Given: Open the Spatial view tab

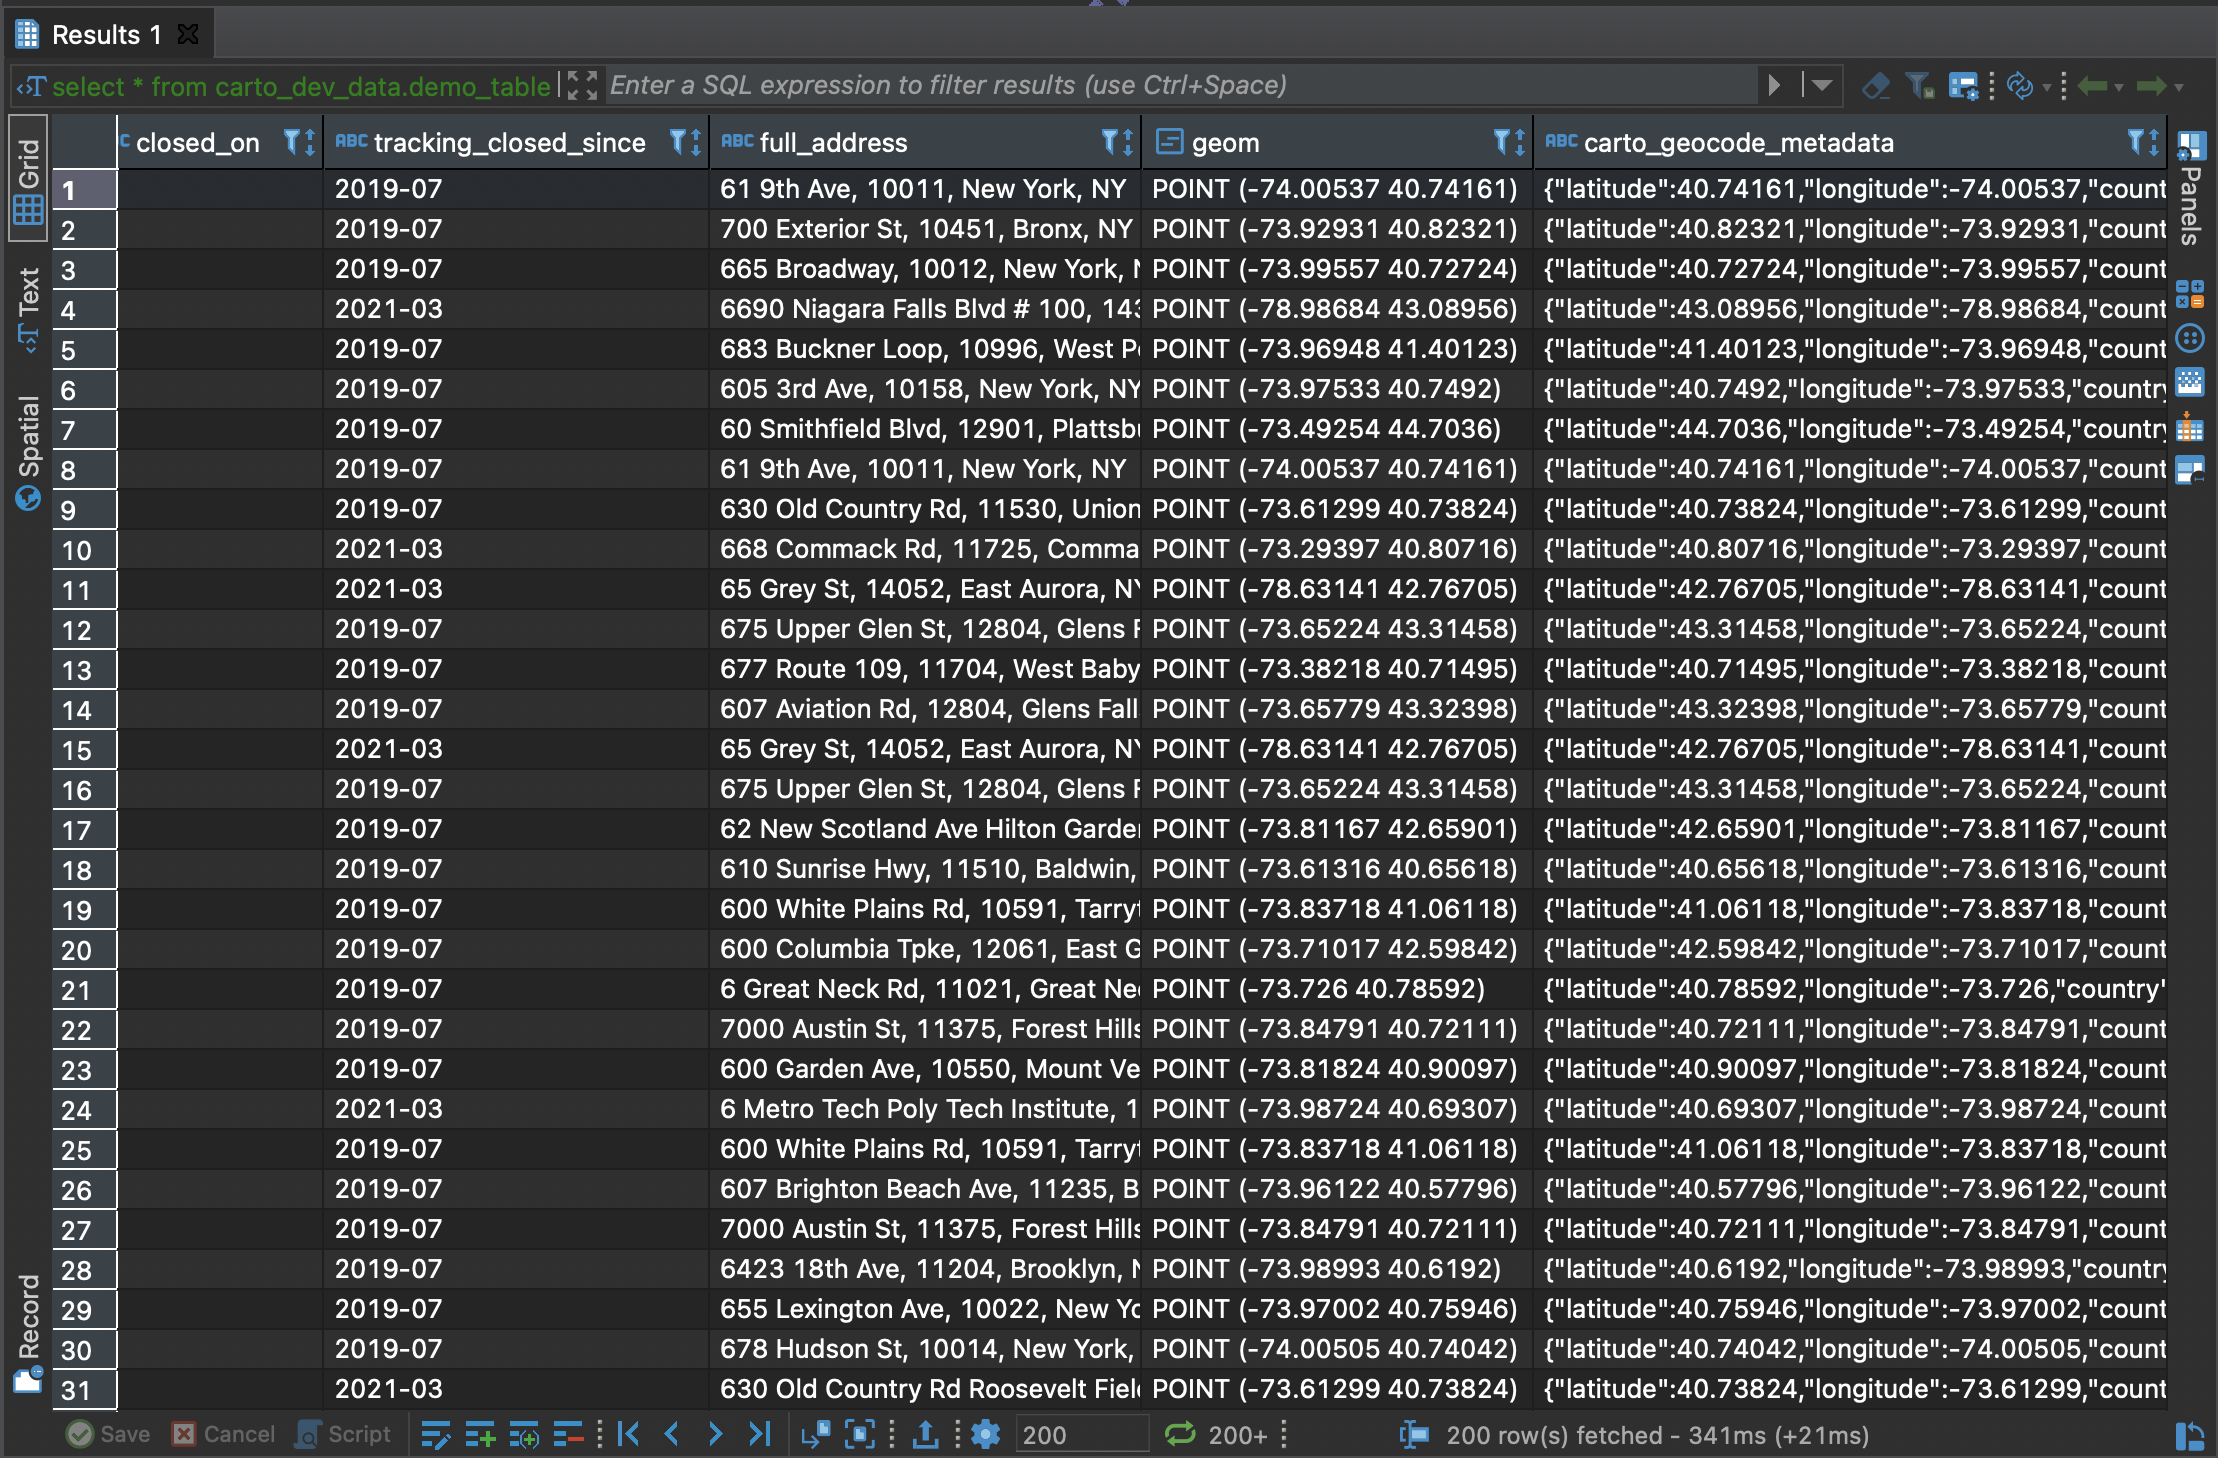Looking at the screenshot, I should [28, 450].
